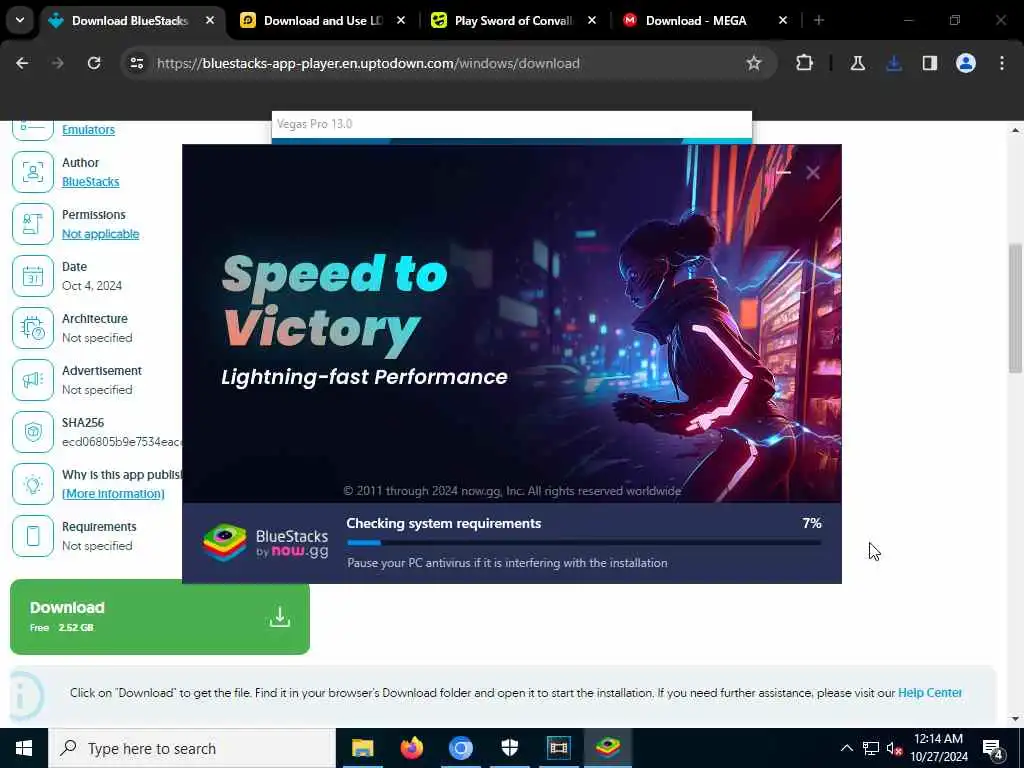This screenshot has height=768, width=1024.
Task: Open a new browser tab
Action: [x=819, y=21]
